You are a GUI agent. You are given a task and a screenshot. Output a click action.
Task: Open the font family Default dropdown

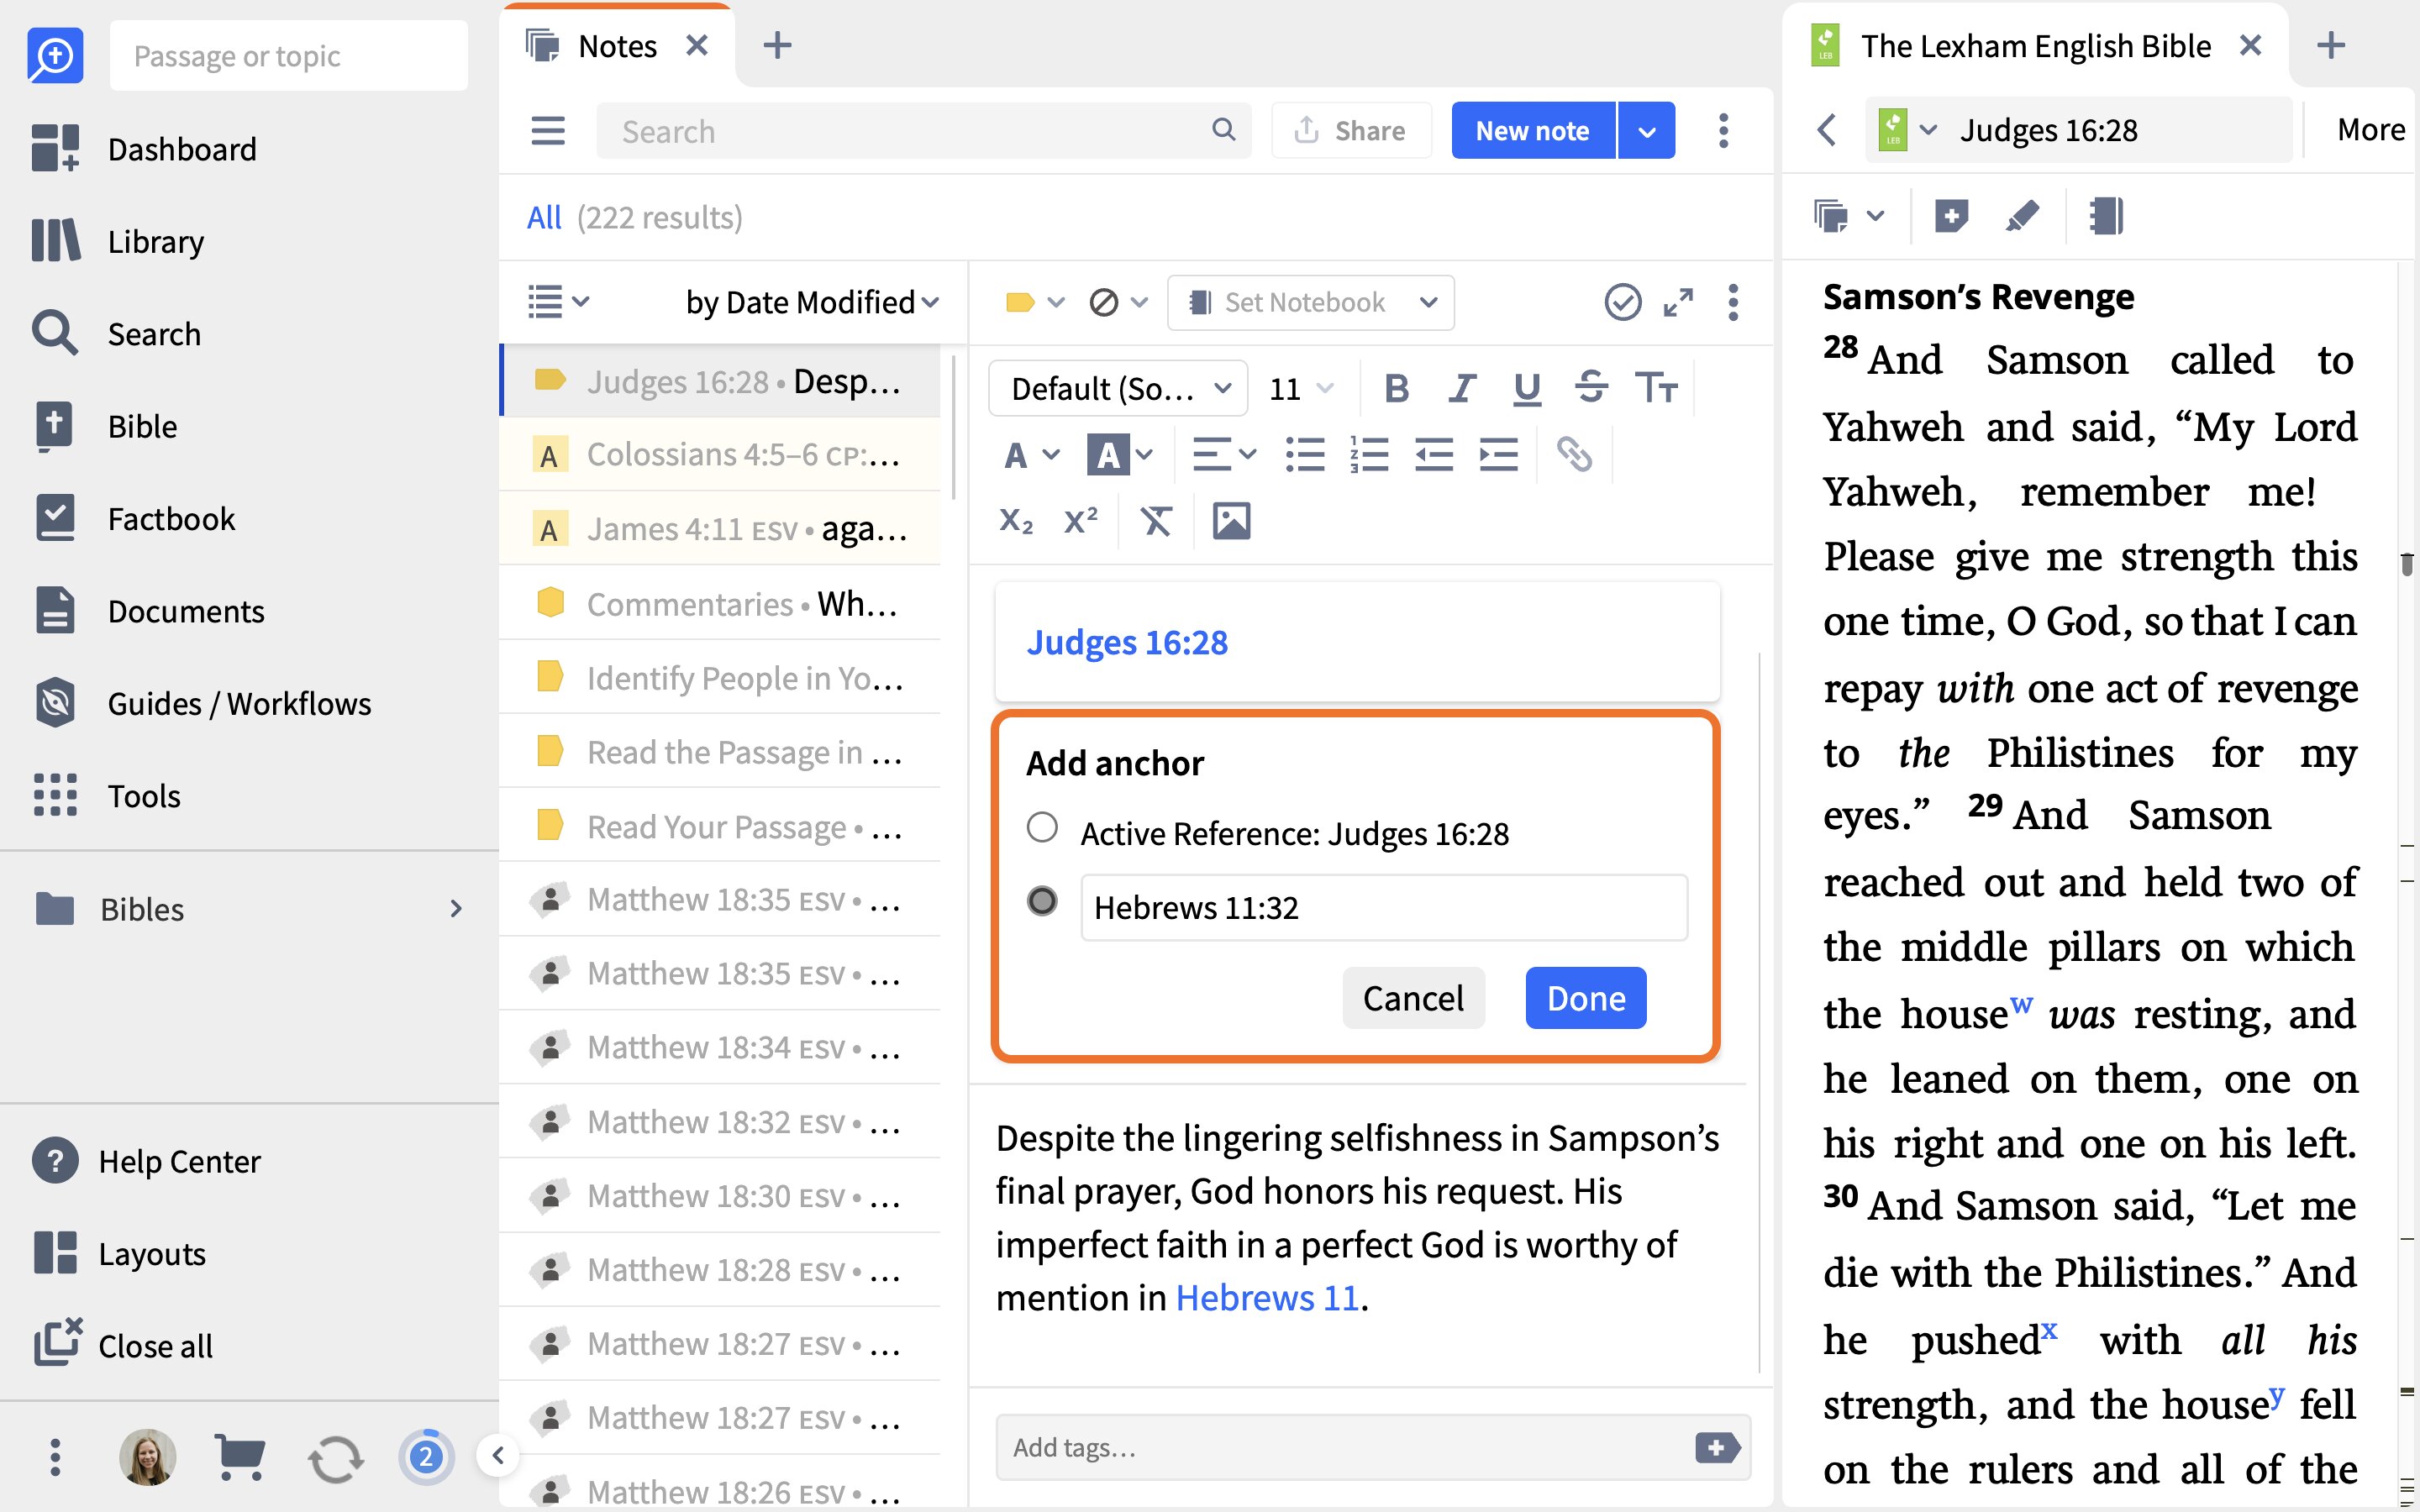1118,388
